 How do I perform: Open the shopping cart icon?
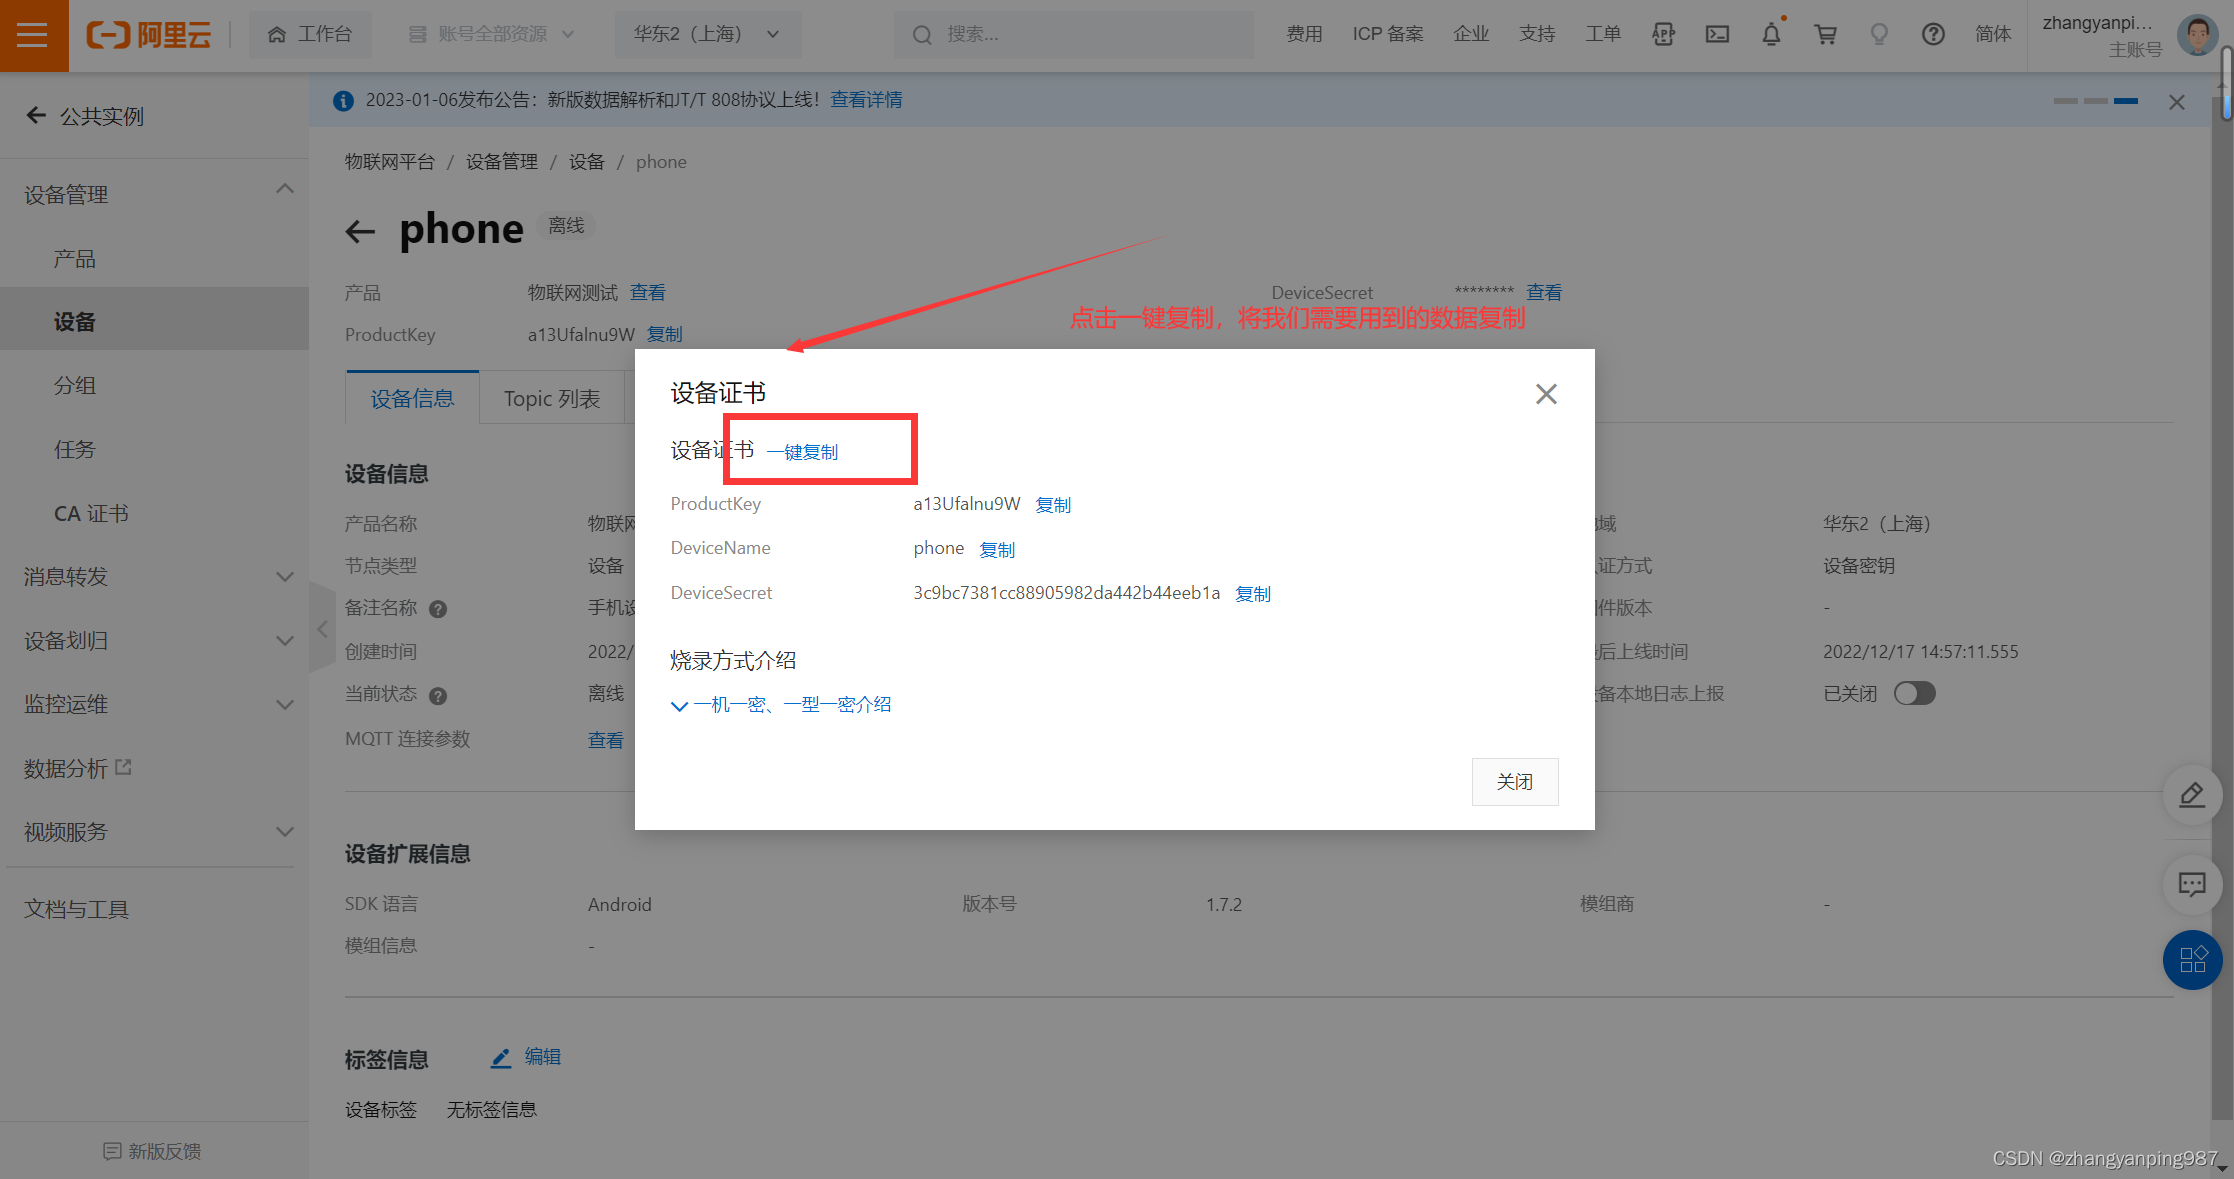click(x=1825, y=35)
